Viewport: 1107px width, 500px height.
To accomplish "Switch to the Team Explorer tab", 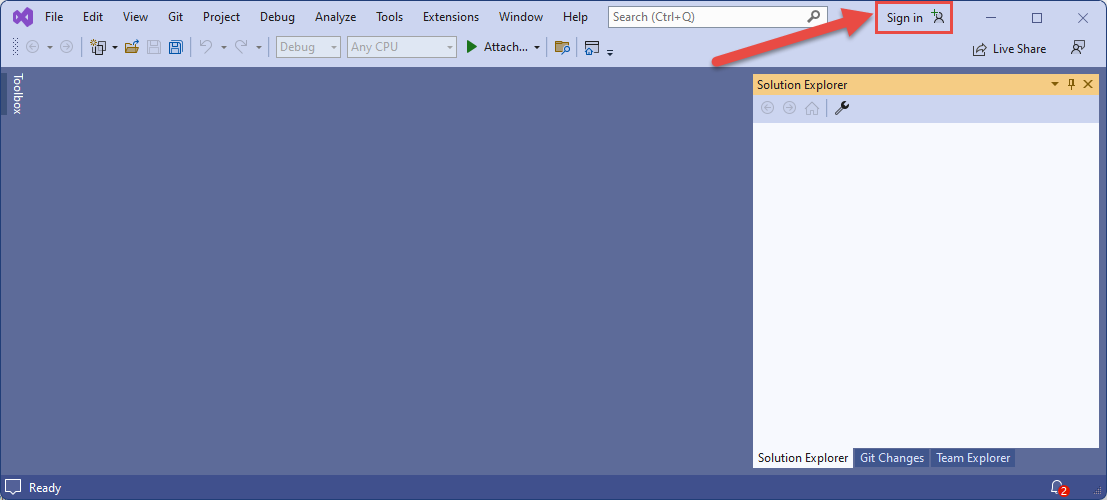I will pyautogui.click(x=973, y=458).
